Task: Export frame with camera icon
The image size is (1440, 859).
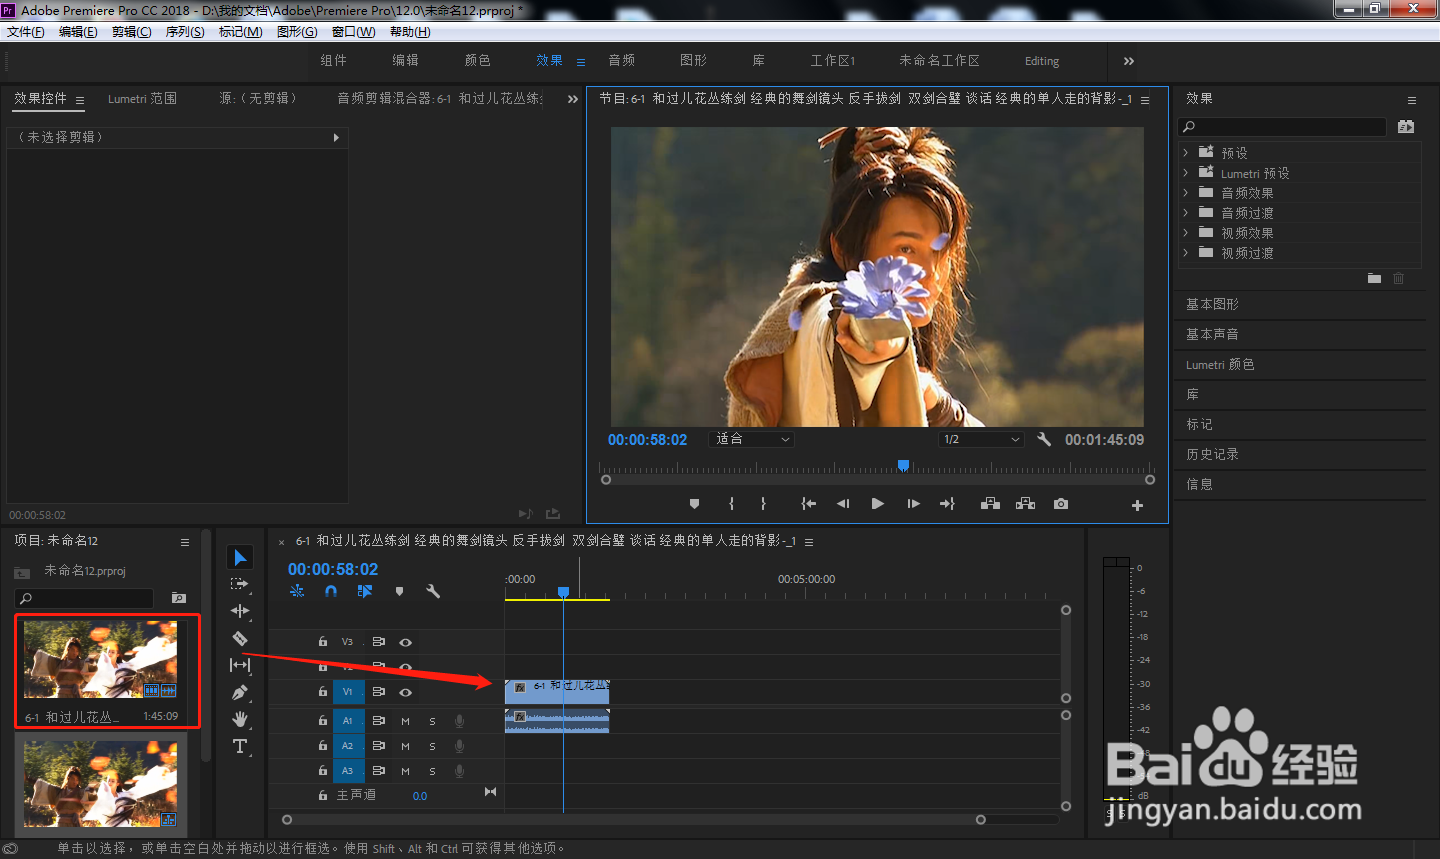Action: 1061,504
